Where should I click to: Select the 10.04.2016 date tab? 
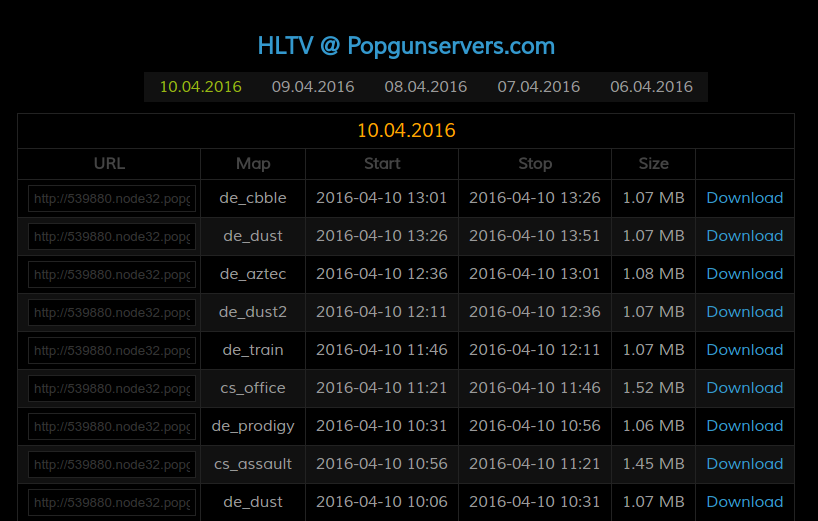201,87
